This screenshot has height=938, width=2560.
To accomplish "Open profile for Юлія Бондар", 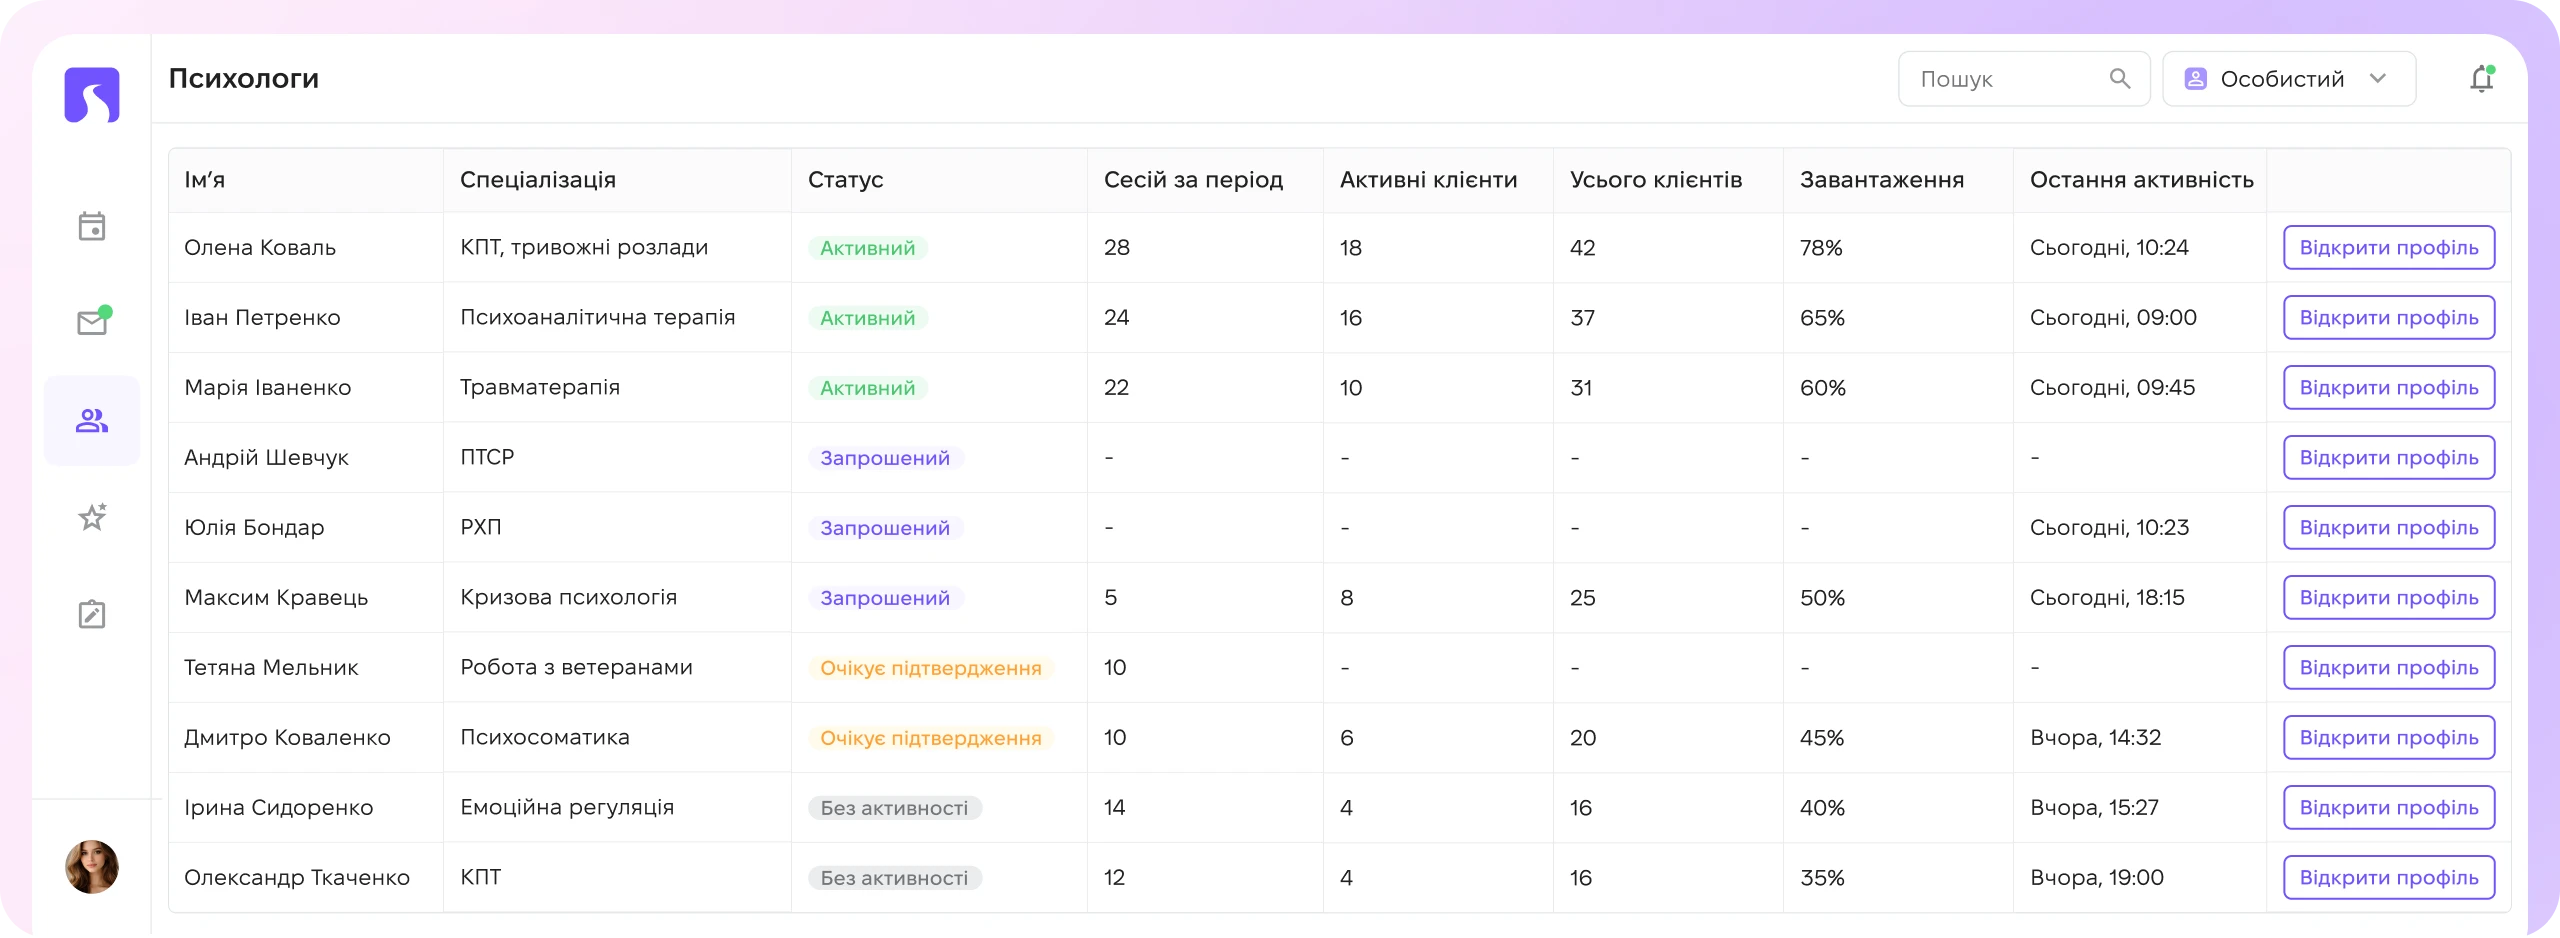I will point(2389,527).
